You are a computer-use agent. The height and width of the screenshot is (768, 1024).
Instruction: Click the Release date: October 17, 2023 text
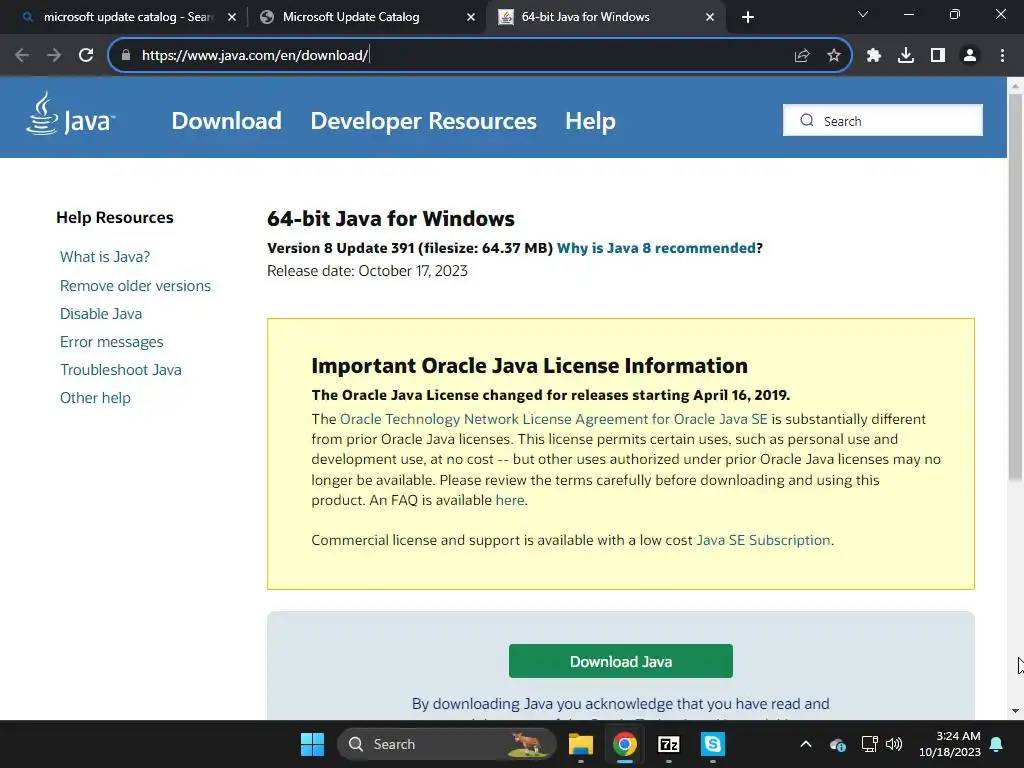click(x=367, y=271)
